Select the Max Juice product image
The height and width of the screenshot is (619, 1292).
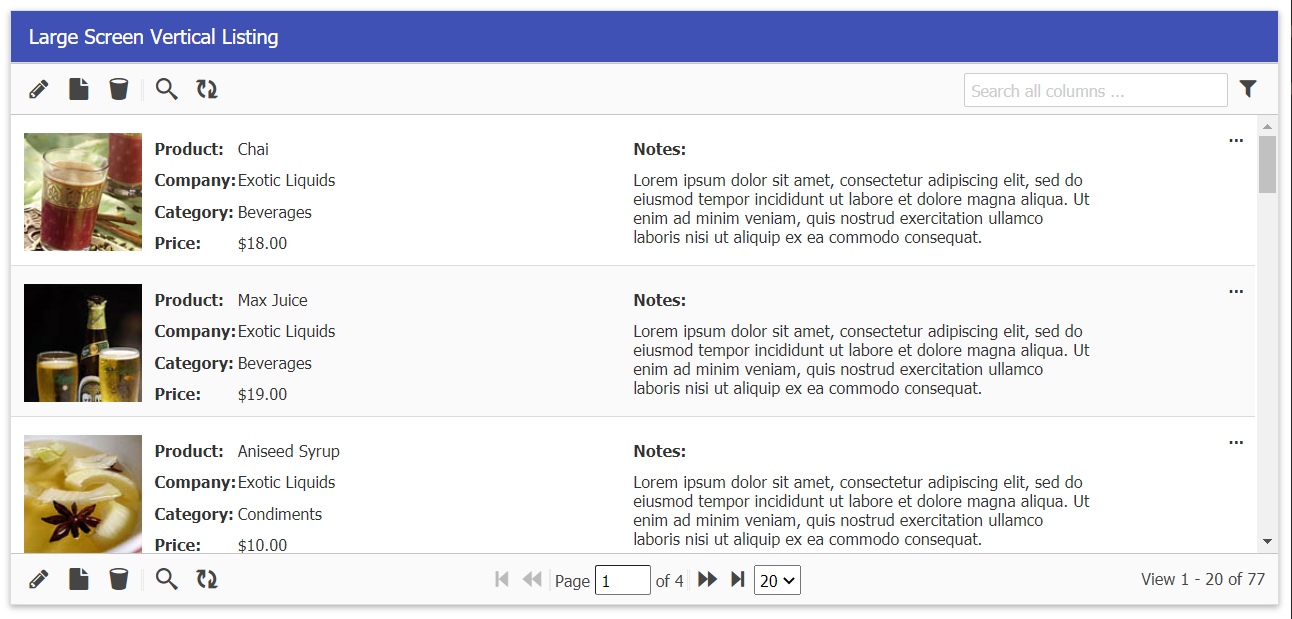[x=83, y=343]
